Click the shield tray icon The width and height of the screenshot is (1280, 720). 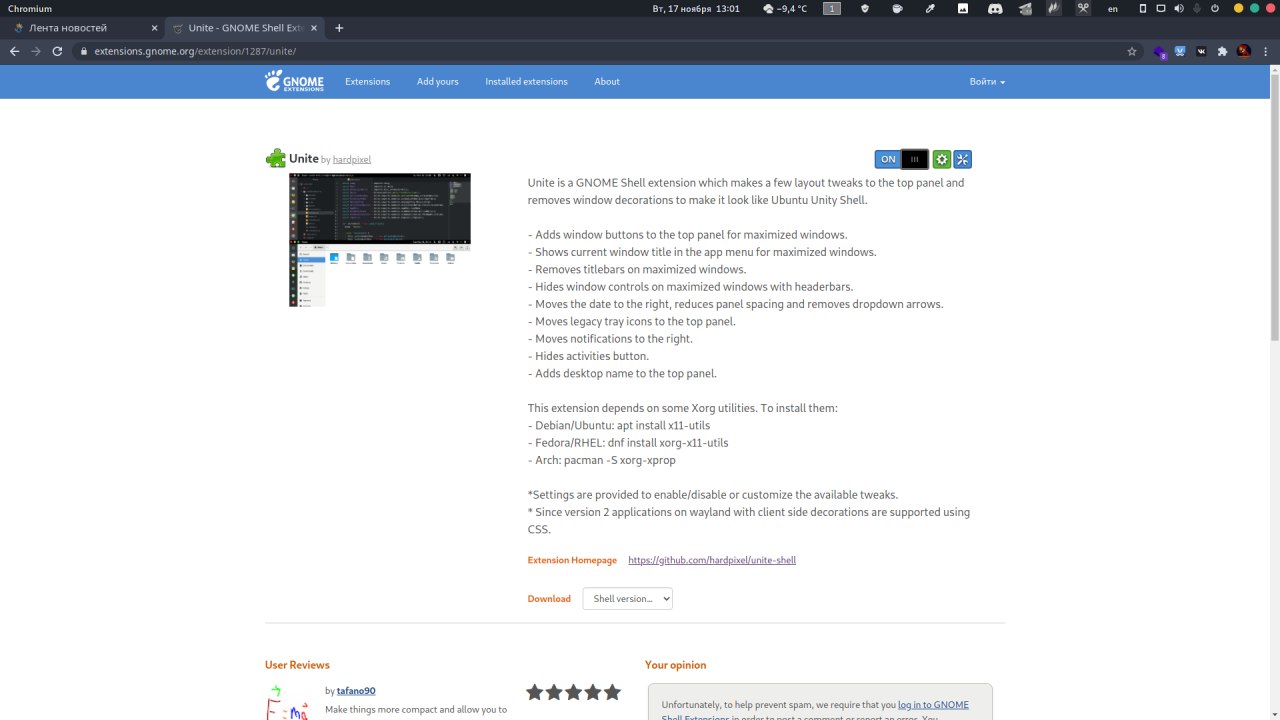tap(865, 8)
